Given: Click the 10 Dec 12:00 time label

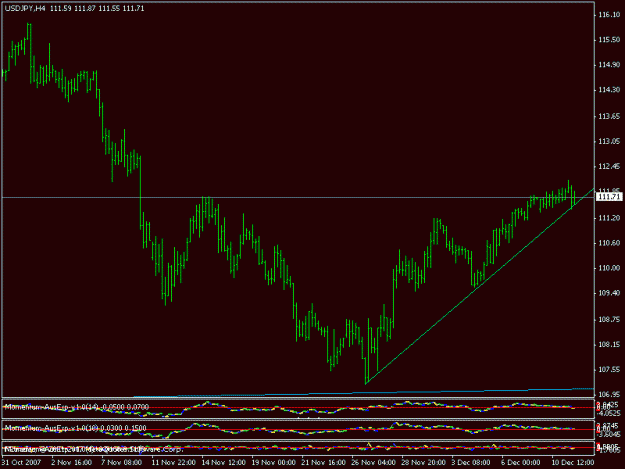Looking at the screenshot, I should coord(573,463).
